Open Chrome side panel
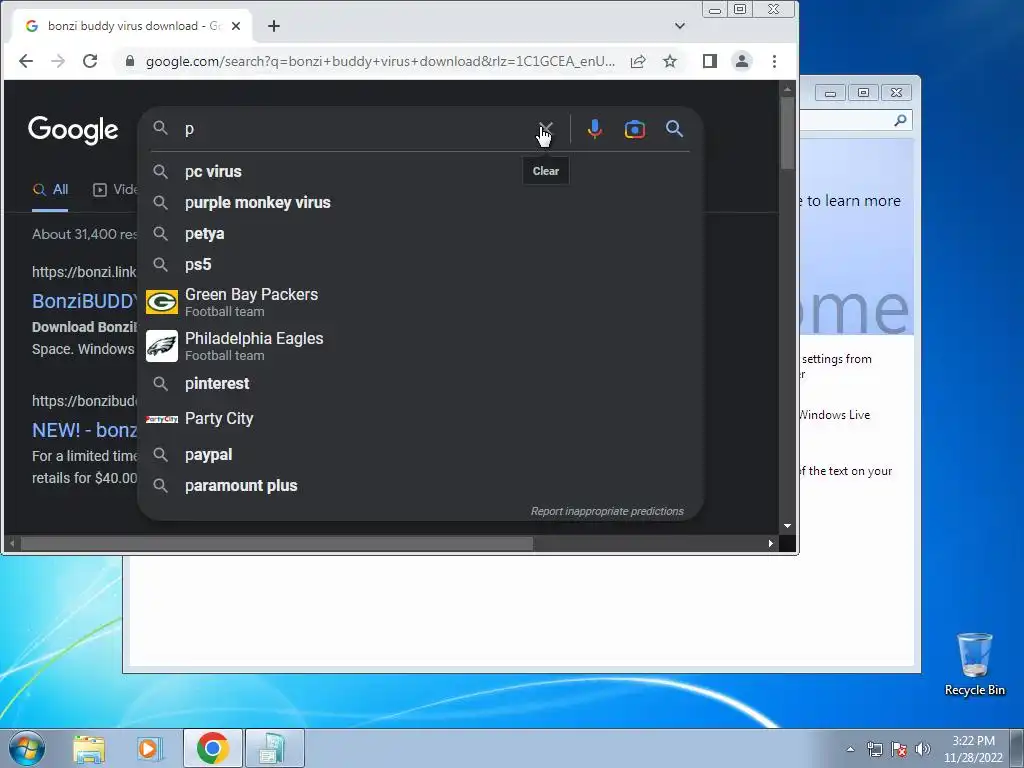This screenshot has width=1024, height=768. click(710, 61)
